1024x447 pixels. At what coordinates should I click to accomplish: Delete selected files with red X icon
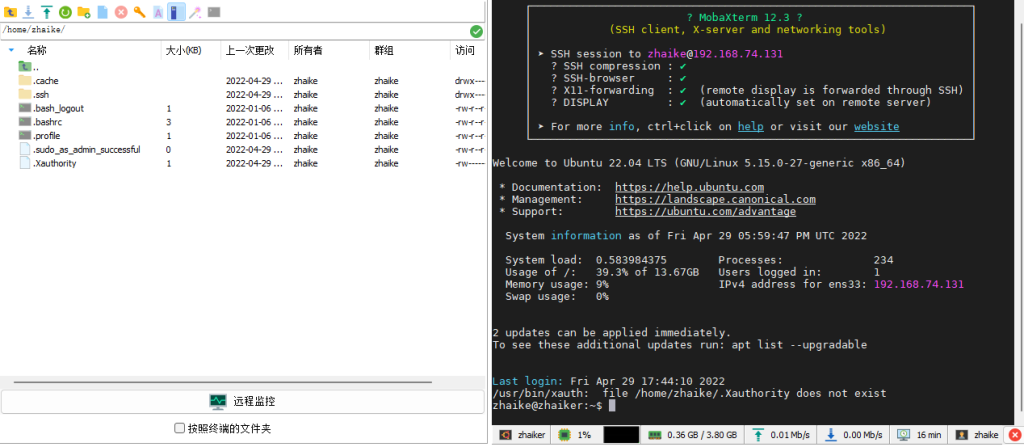click(121, 12)
